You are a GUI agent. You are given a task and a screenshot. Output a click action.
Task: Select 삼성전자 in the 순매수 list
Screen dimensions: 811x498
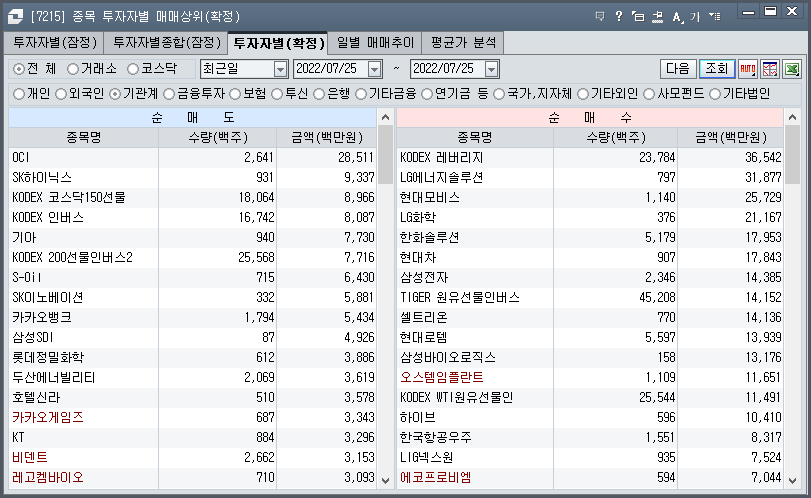424,278
